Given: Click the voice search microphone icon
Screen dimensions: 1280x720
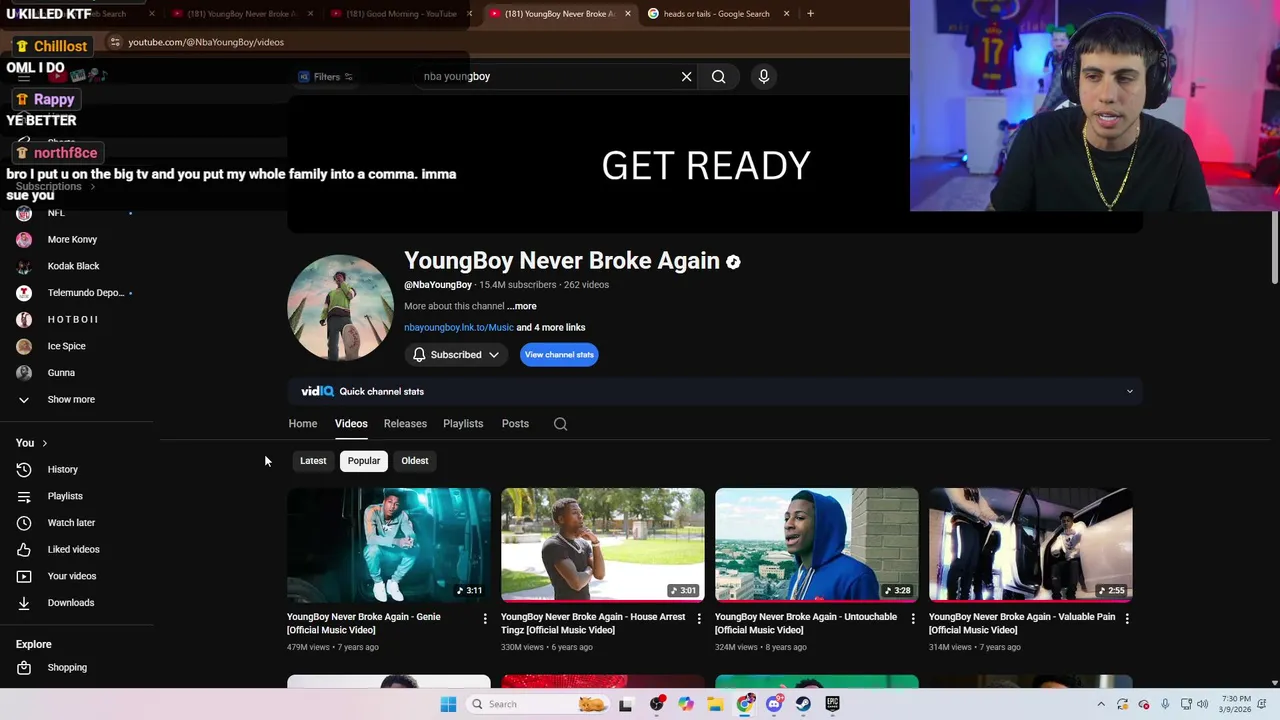Looking at the screenshot, I should click(764, 76).
